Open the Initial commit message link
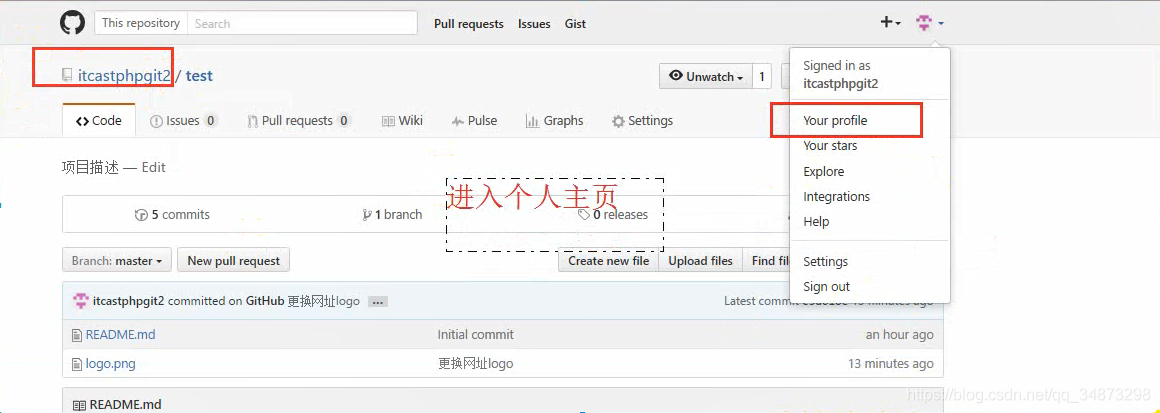This screenshot has width=1160, height=413. tap(476, 335)
